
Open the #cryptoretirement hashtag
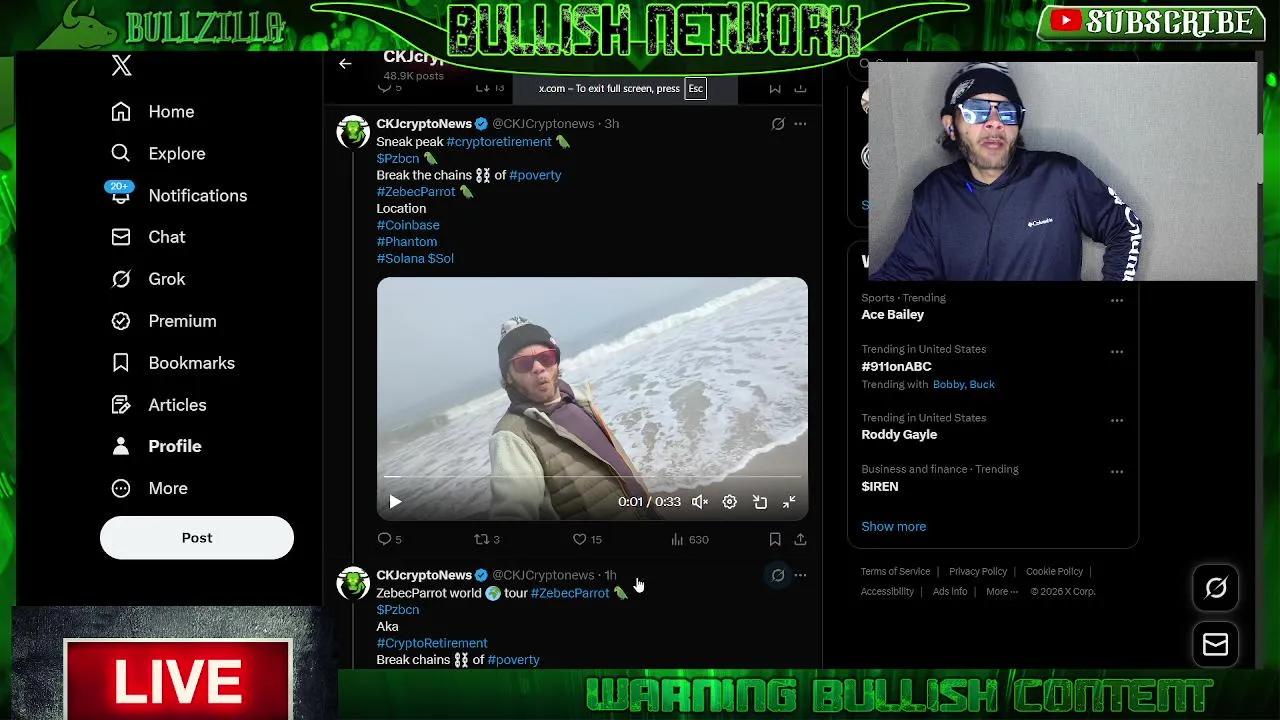point(499,142)
